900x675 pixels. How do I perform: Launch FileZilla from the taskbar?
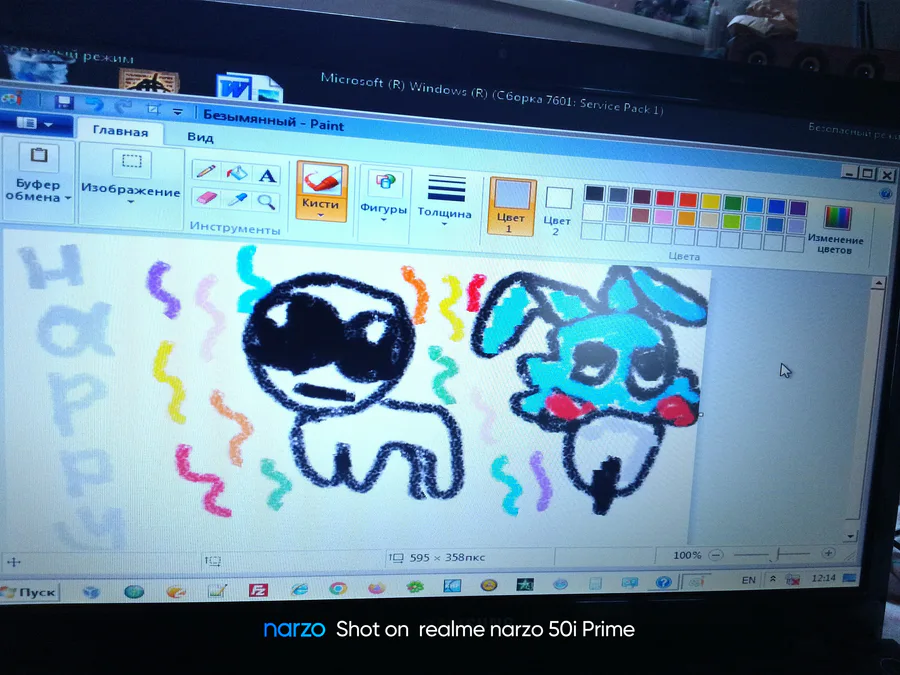pos(258,590)
